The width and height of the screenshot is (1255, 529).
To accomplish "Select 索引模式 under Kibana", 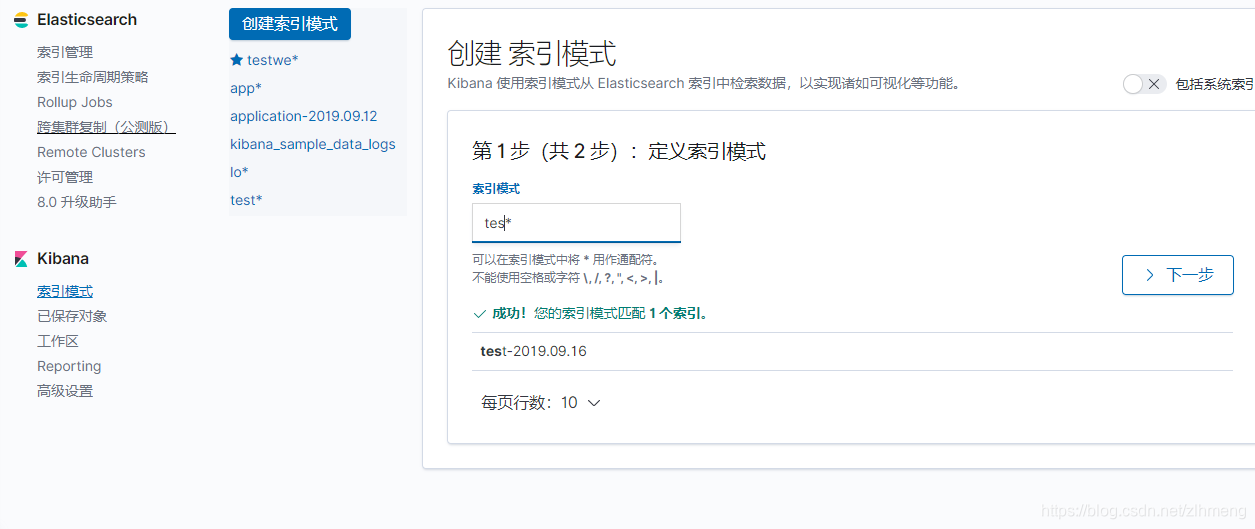I will click(65, 291).
